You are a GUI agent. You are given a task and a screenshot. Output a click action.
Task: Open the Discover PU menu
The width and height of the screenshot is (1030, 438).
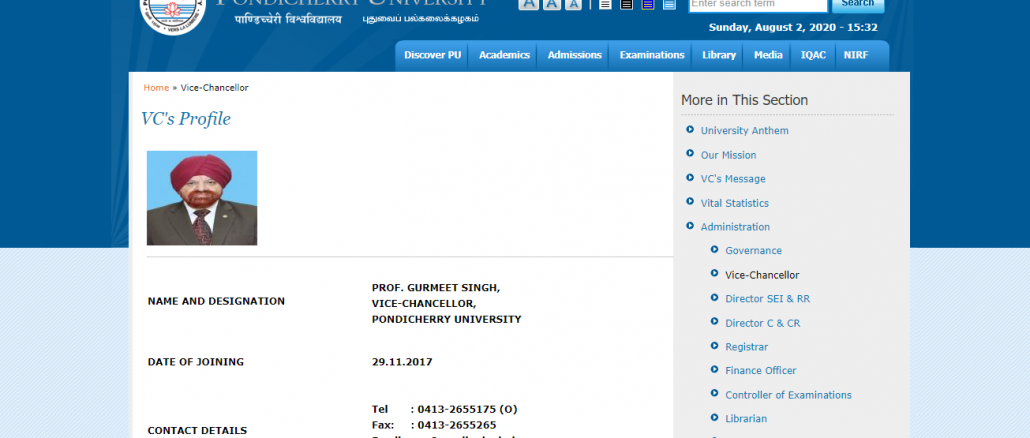coord(432,55)
